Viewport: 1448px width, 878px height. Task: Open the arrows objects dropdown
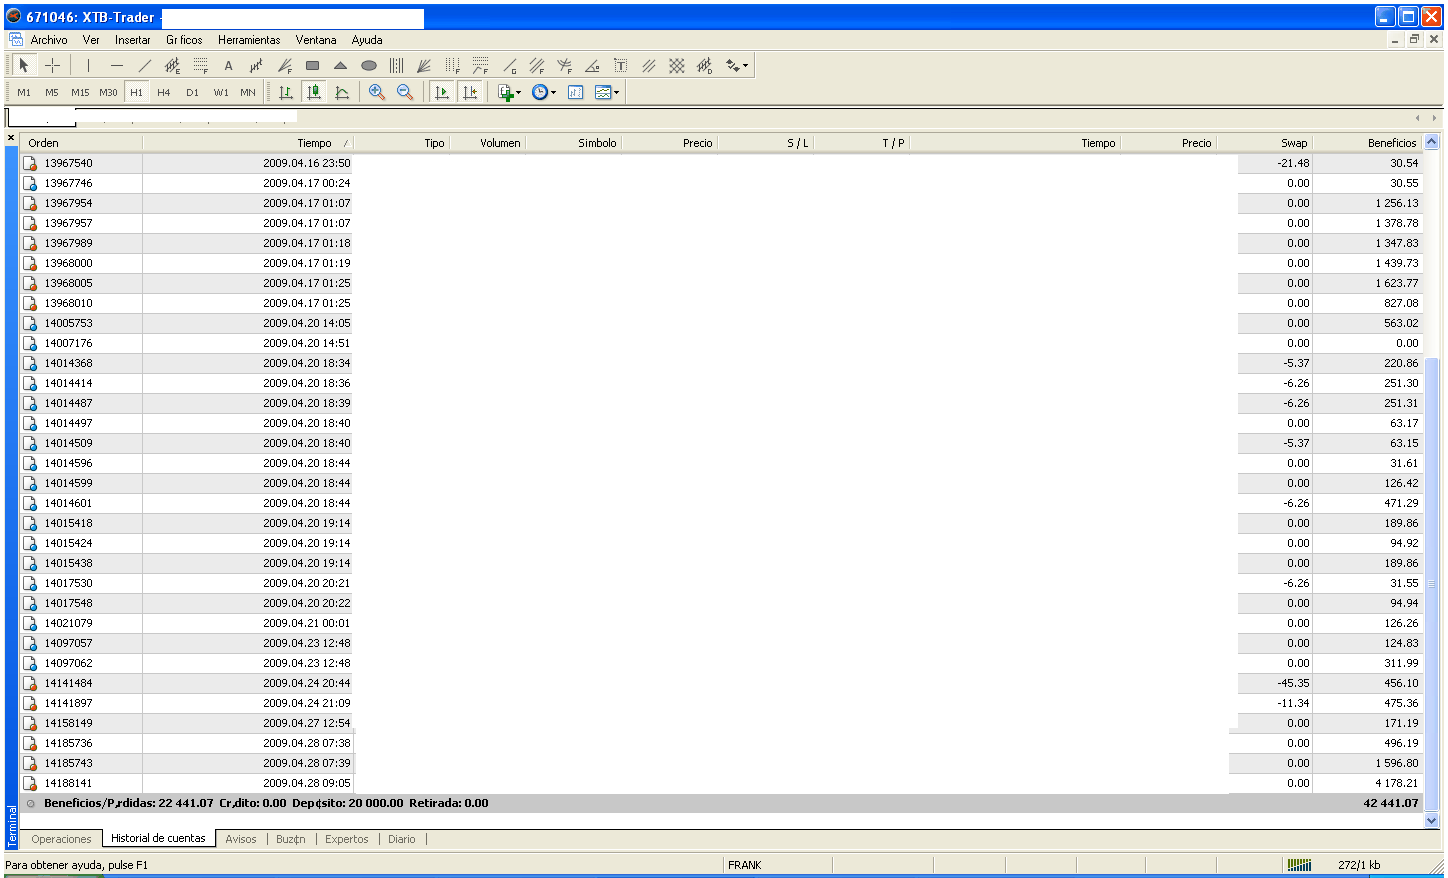737,66
